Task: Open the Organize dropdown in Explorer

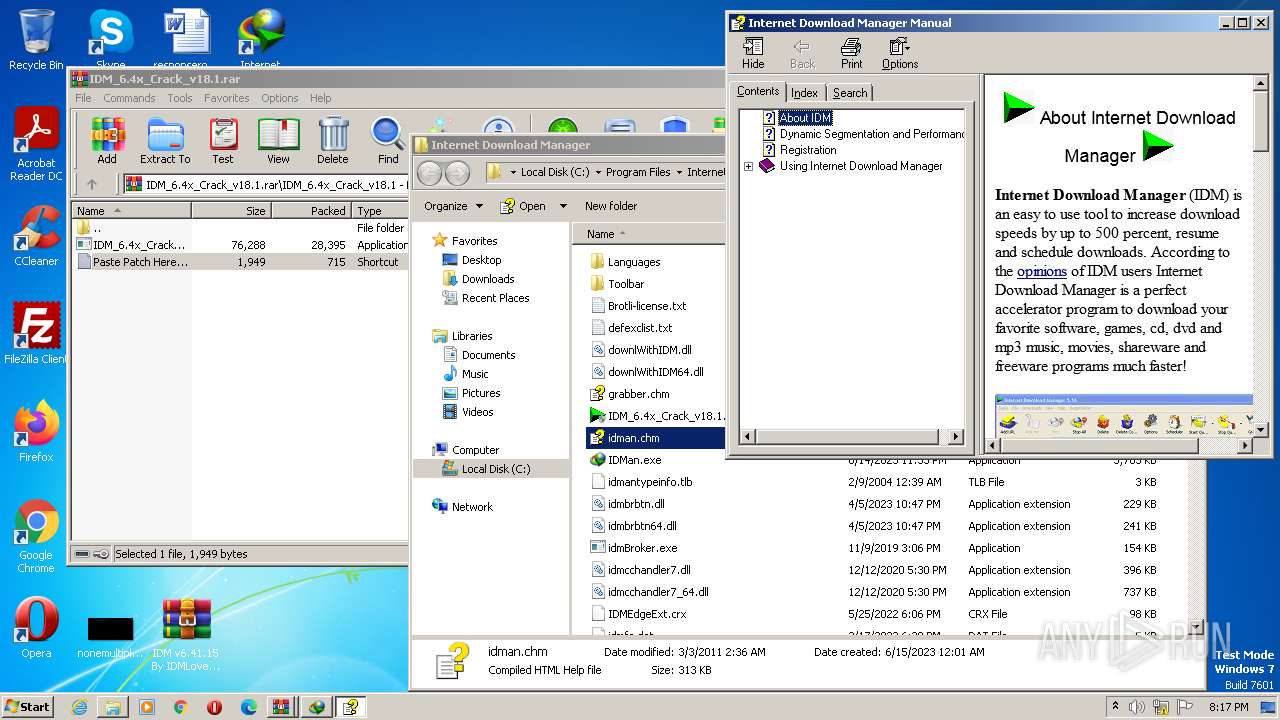Action: coord(453,206)
